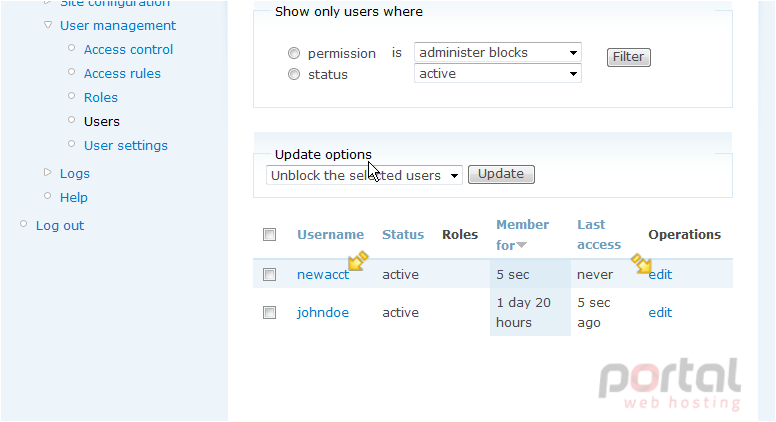
Task: Open the Help page
Action: click(x=74, y=198)
